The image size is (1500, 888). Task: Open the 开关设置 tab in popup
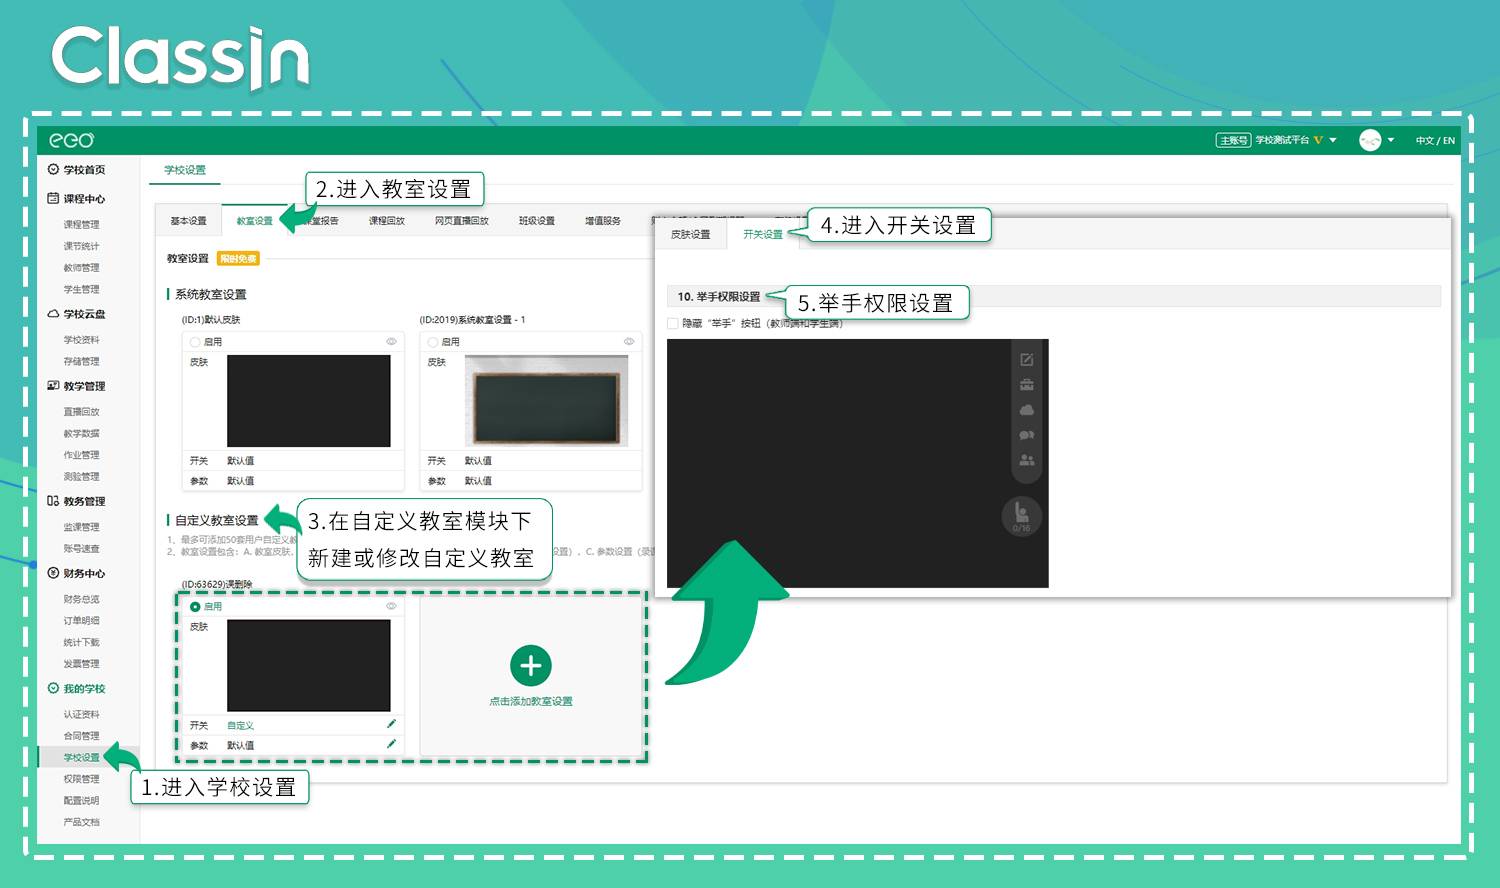tap(763, 234)
